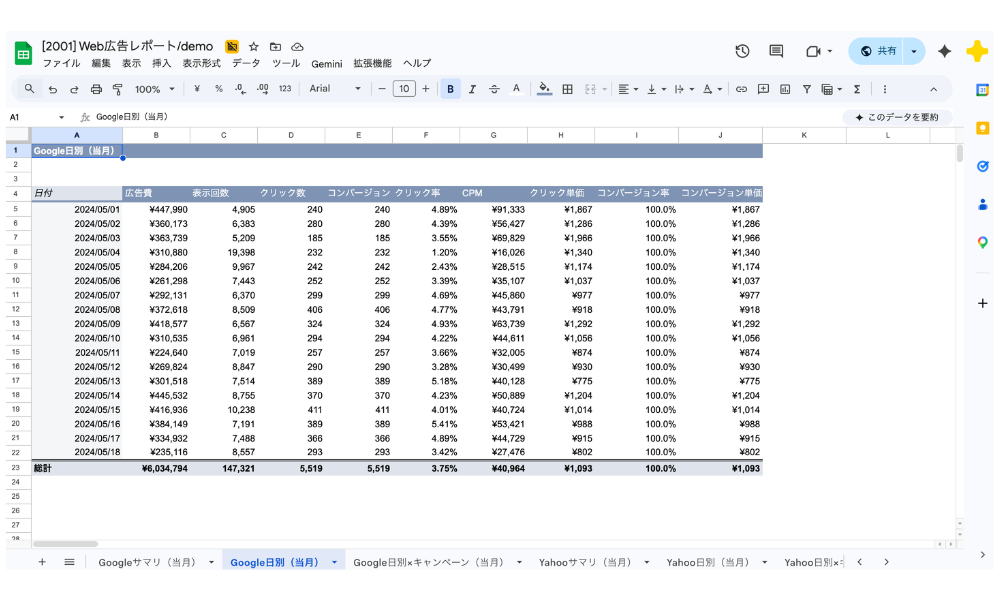Open Google Calendar in side panel
This screenshot has height=600, width=1000.
pos(982,89)
